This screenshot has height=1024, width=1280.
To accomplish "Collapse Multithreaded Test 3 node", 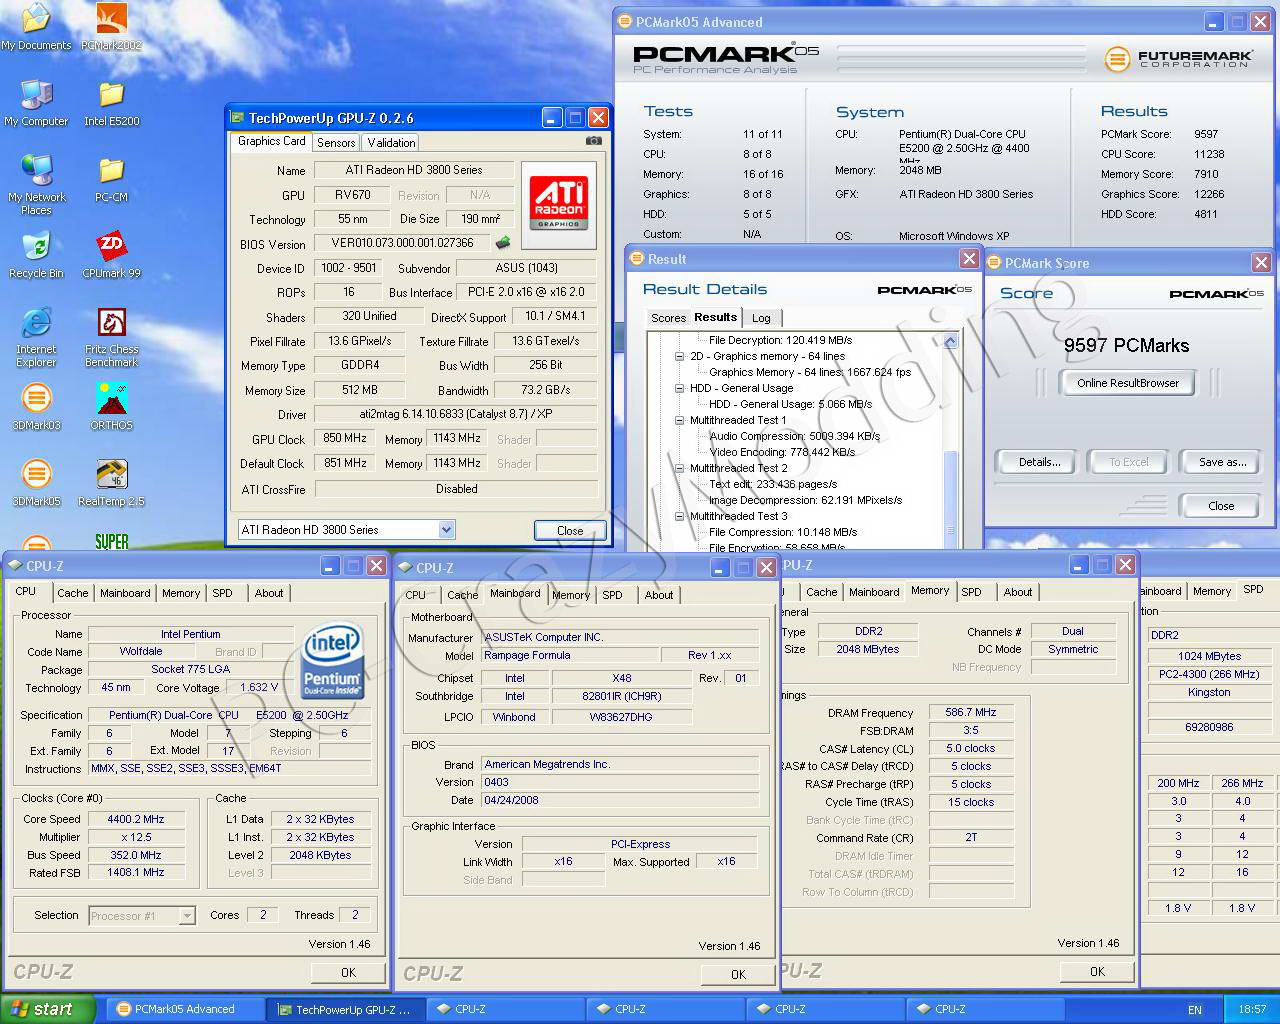I will 680,516.
